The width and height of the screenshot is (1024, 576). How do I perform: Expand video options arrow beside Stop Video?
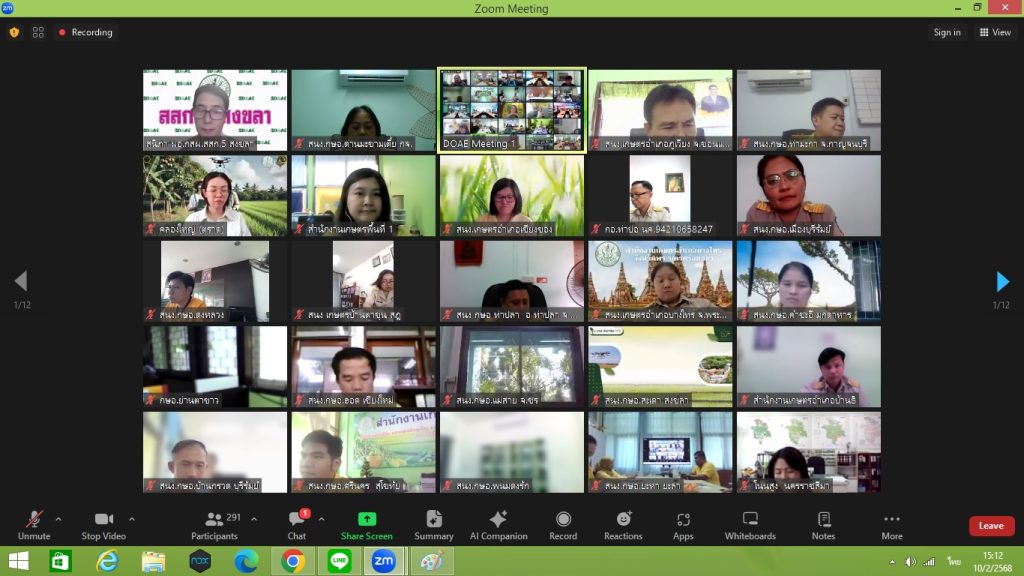click(132, 519)
